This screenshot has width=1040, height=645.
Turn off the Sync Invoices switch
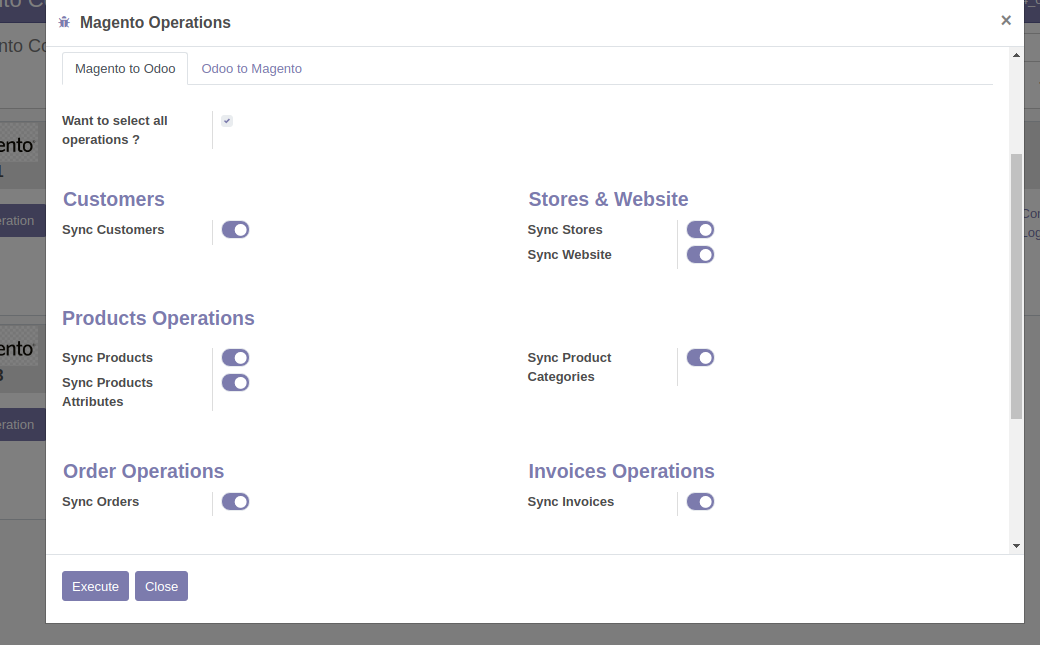(x=700, y=502)
